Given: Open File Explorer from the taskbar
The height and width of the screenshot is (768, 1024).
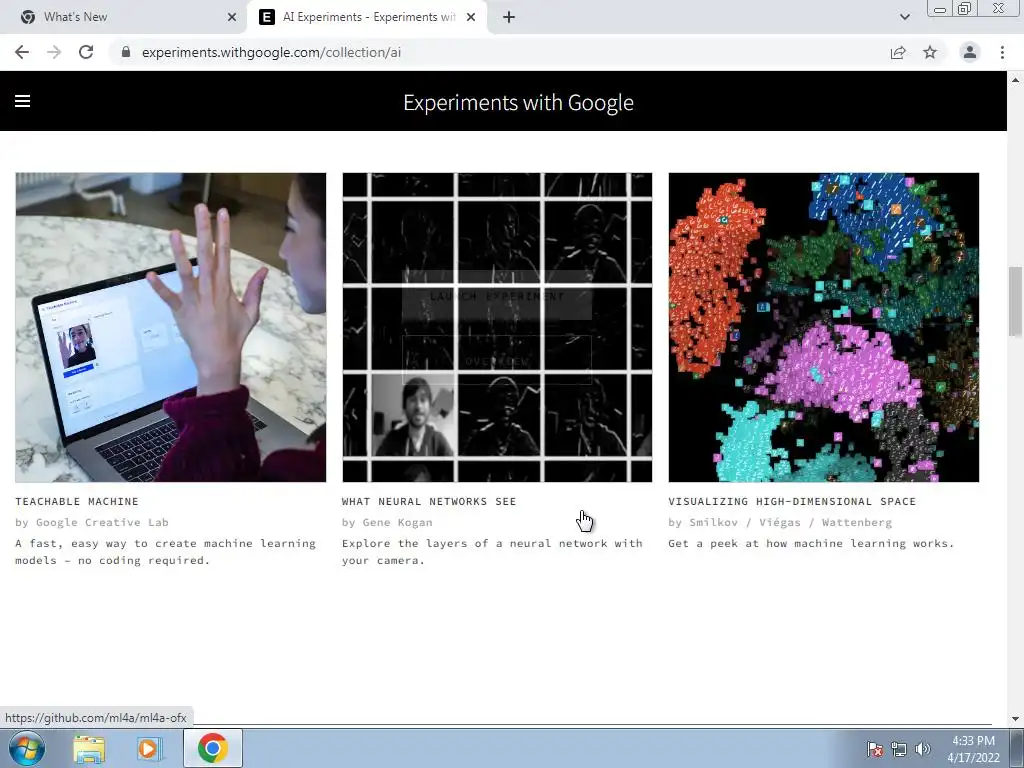Looking at the screenshot, I should 89,749.
